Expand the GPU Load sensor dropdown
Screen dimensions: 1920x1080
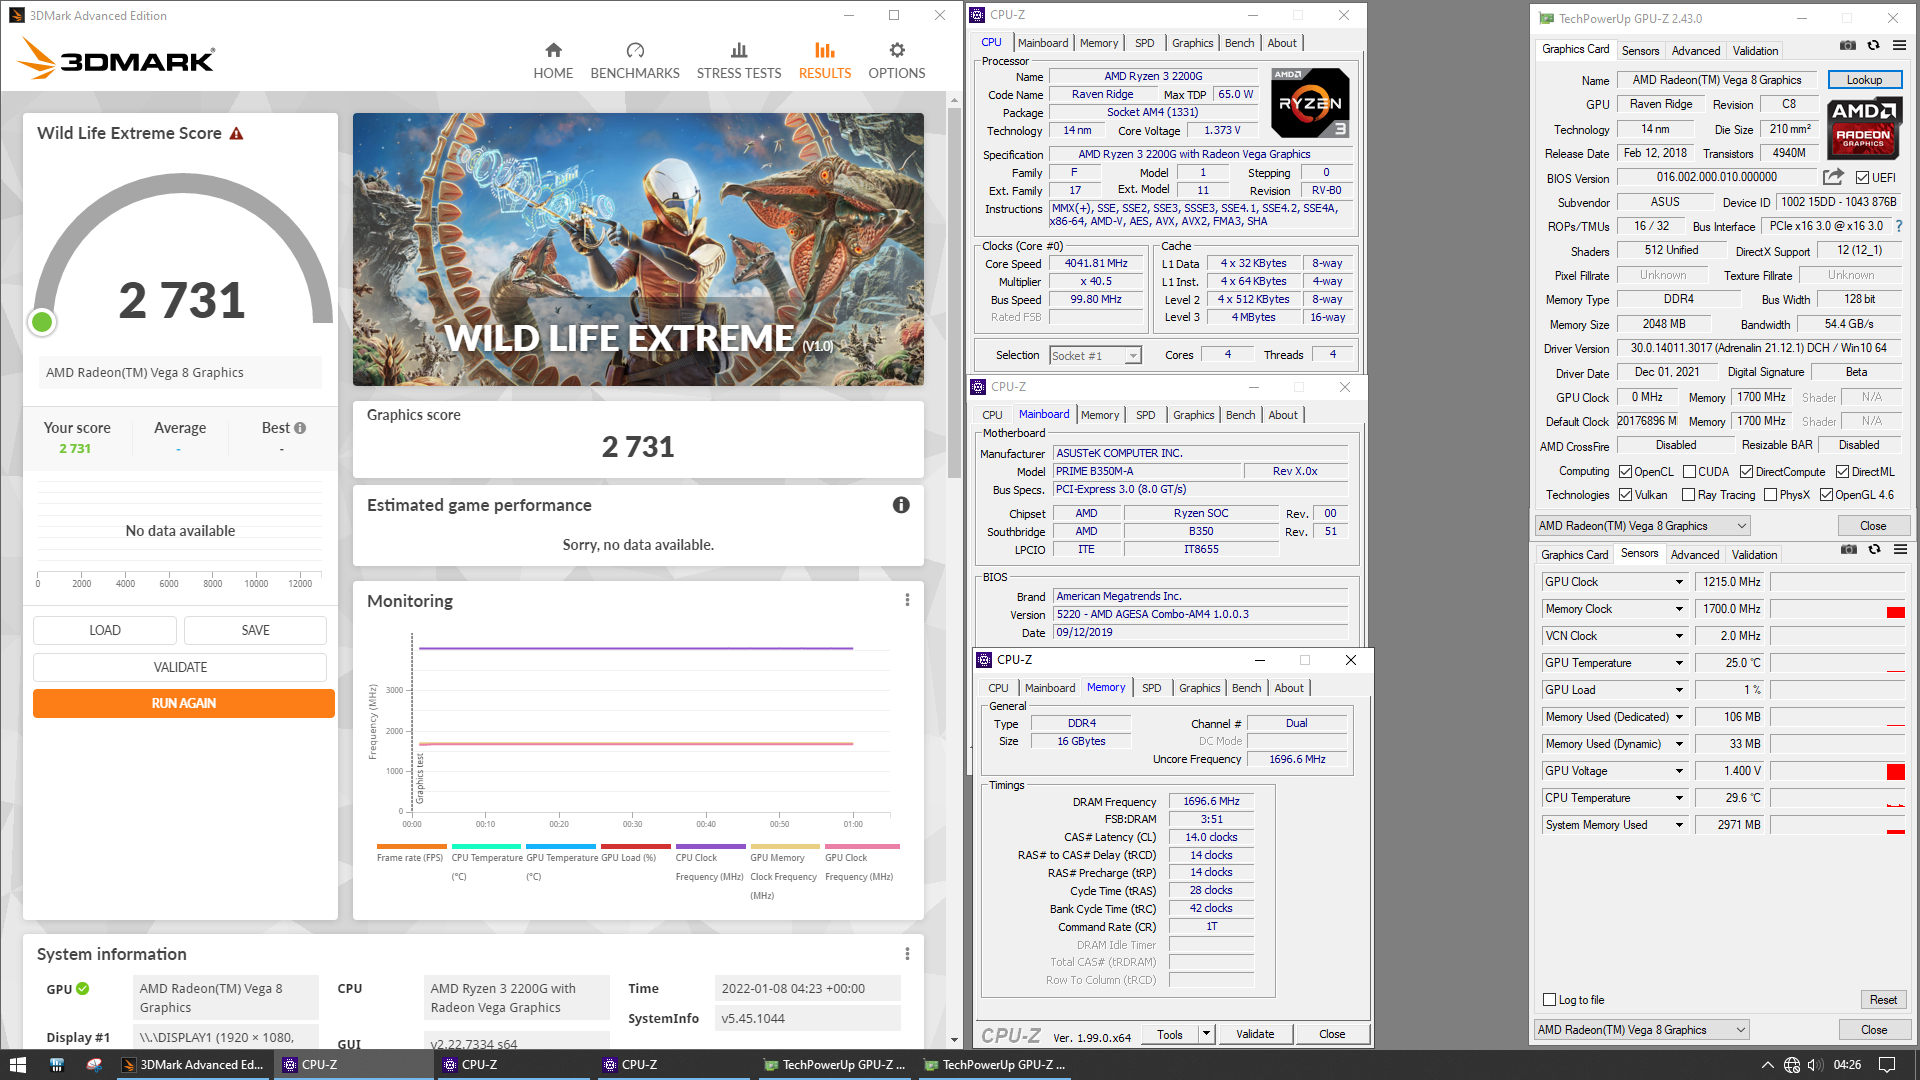[1679, 690]
